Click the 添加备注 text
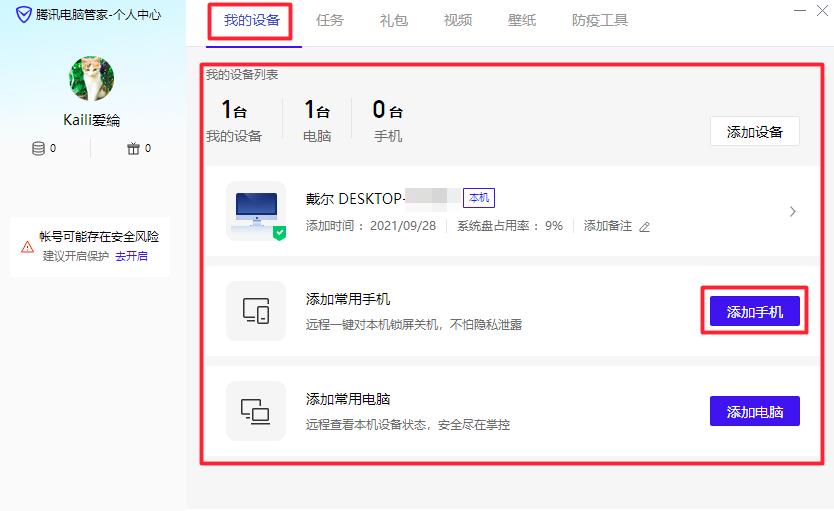 click(x=607, y=226)
